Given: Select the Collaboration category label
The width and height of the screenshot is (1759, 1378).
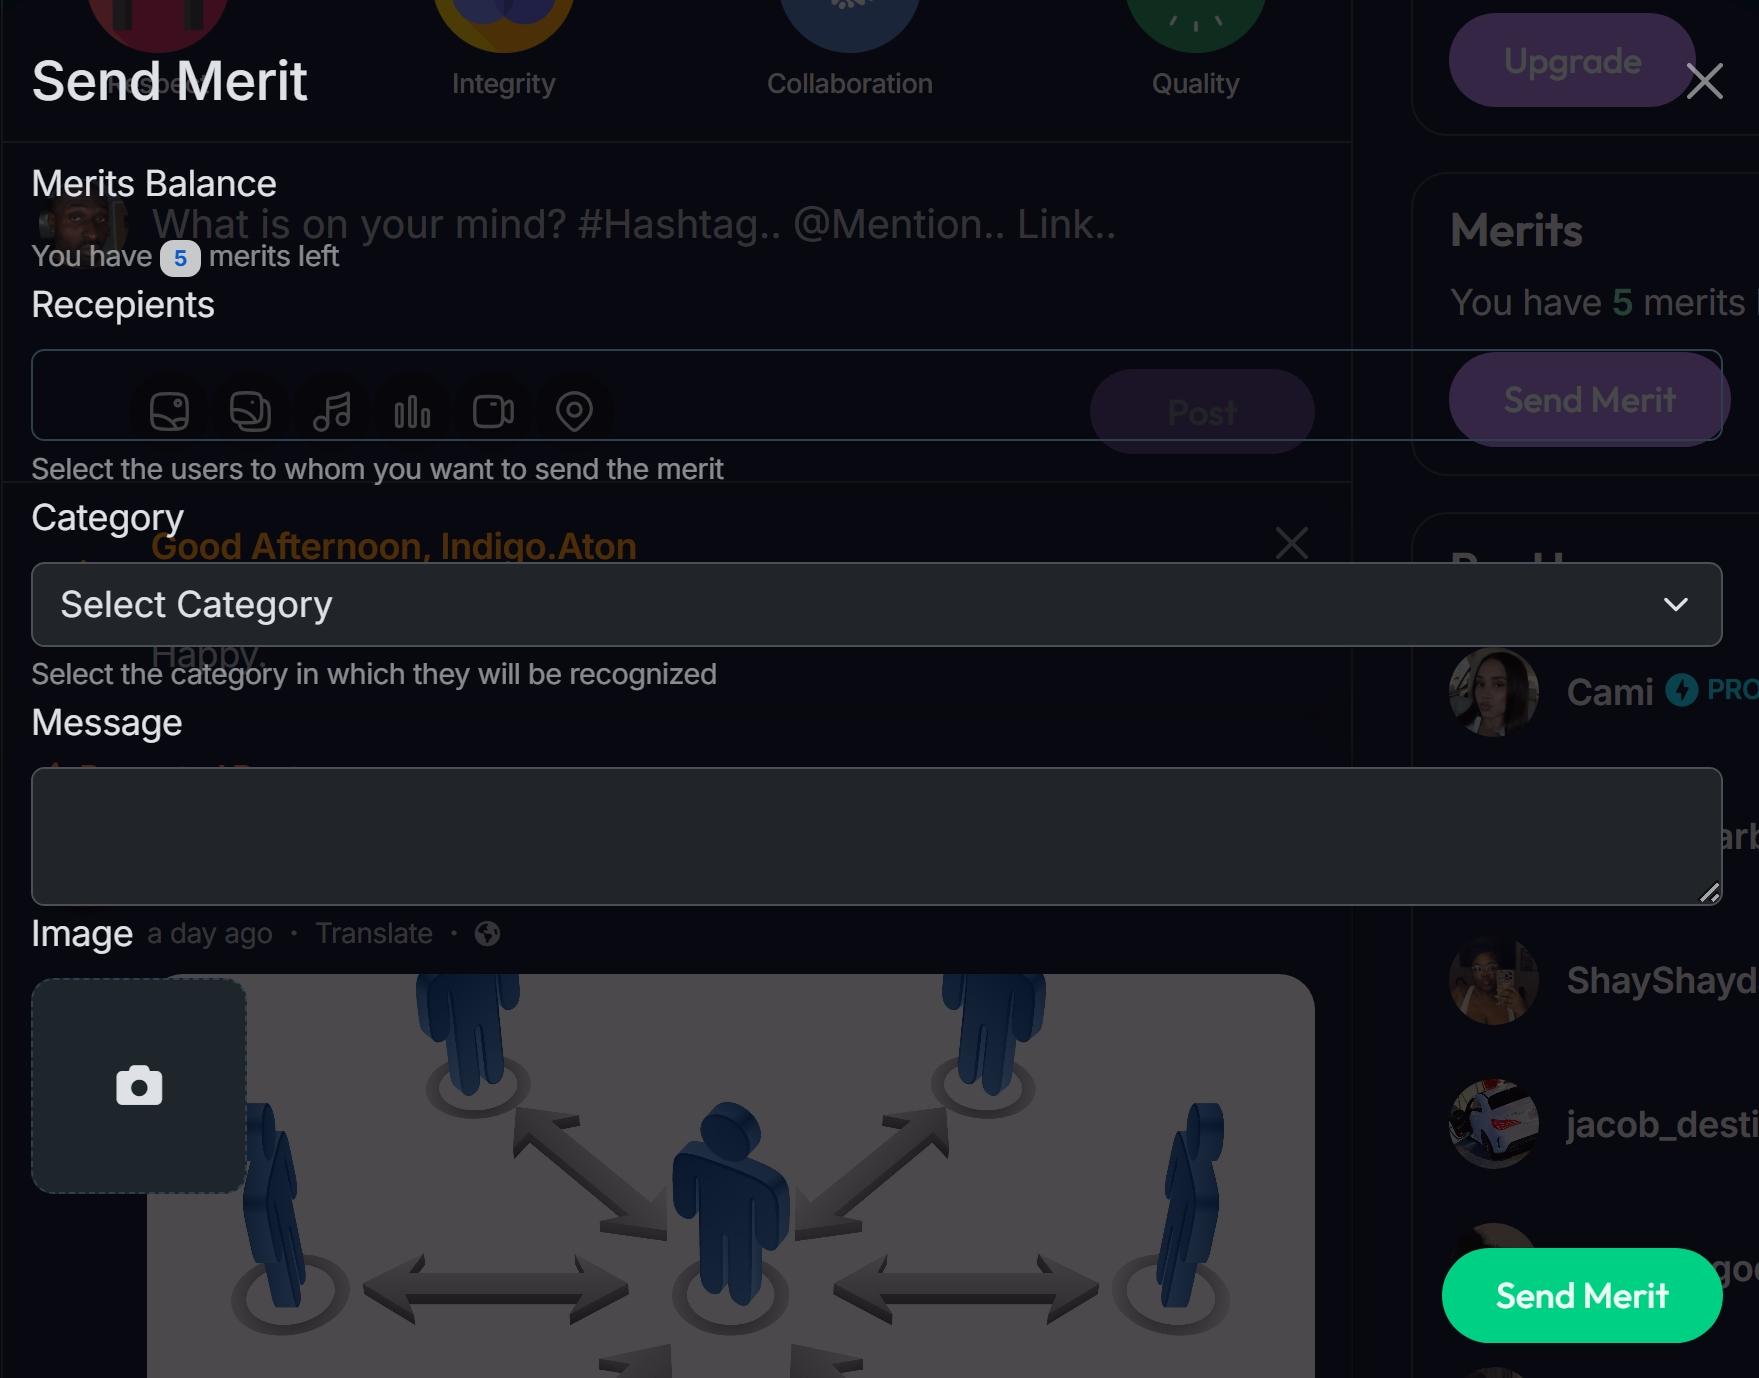Looking at the screenshot, I should coord(849,83).
